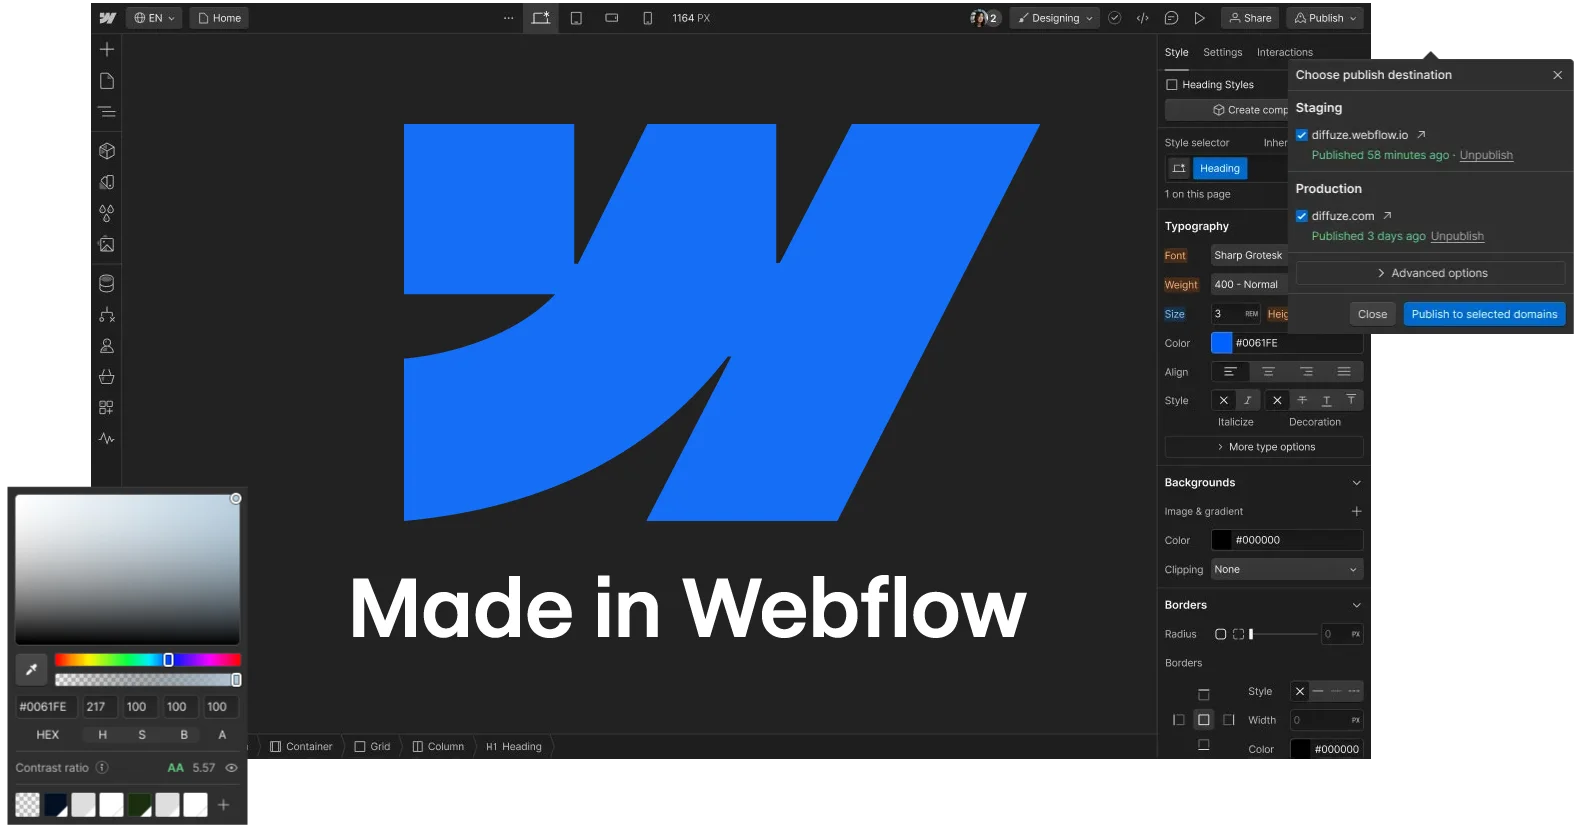
Task: Toggle contrast ratio preview eye icon
Action: tap(231, 768)
